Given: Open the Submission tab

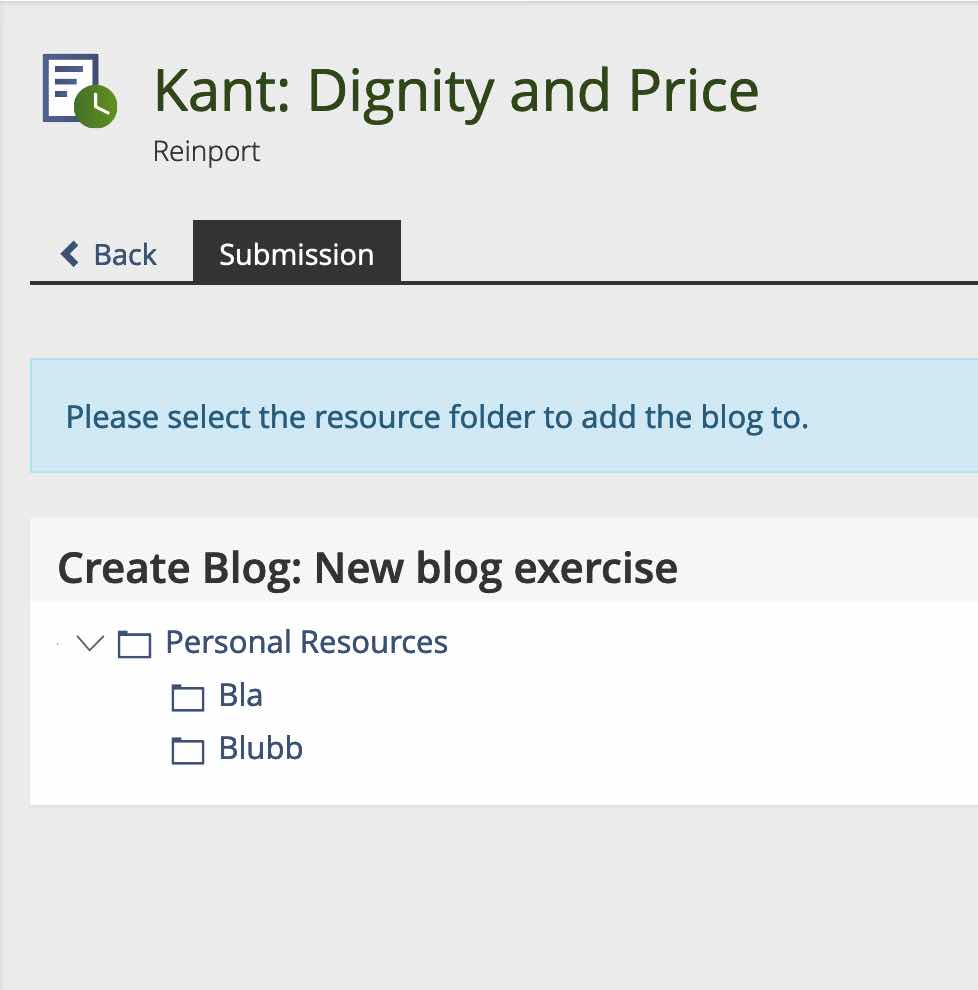Looking at the screenshot, I should click(x=296, y=254).
